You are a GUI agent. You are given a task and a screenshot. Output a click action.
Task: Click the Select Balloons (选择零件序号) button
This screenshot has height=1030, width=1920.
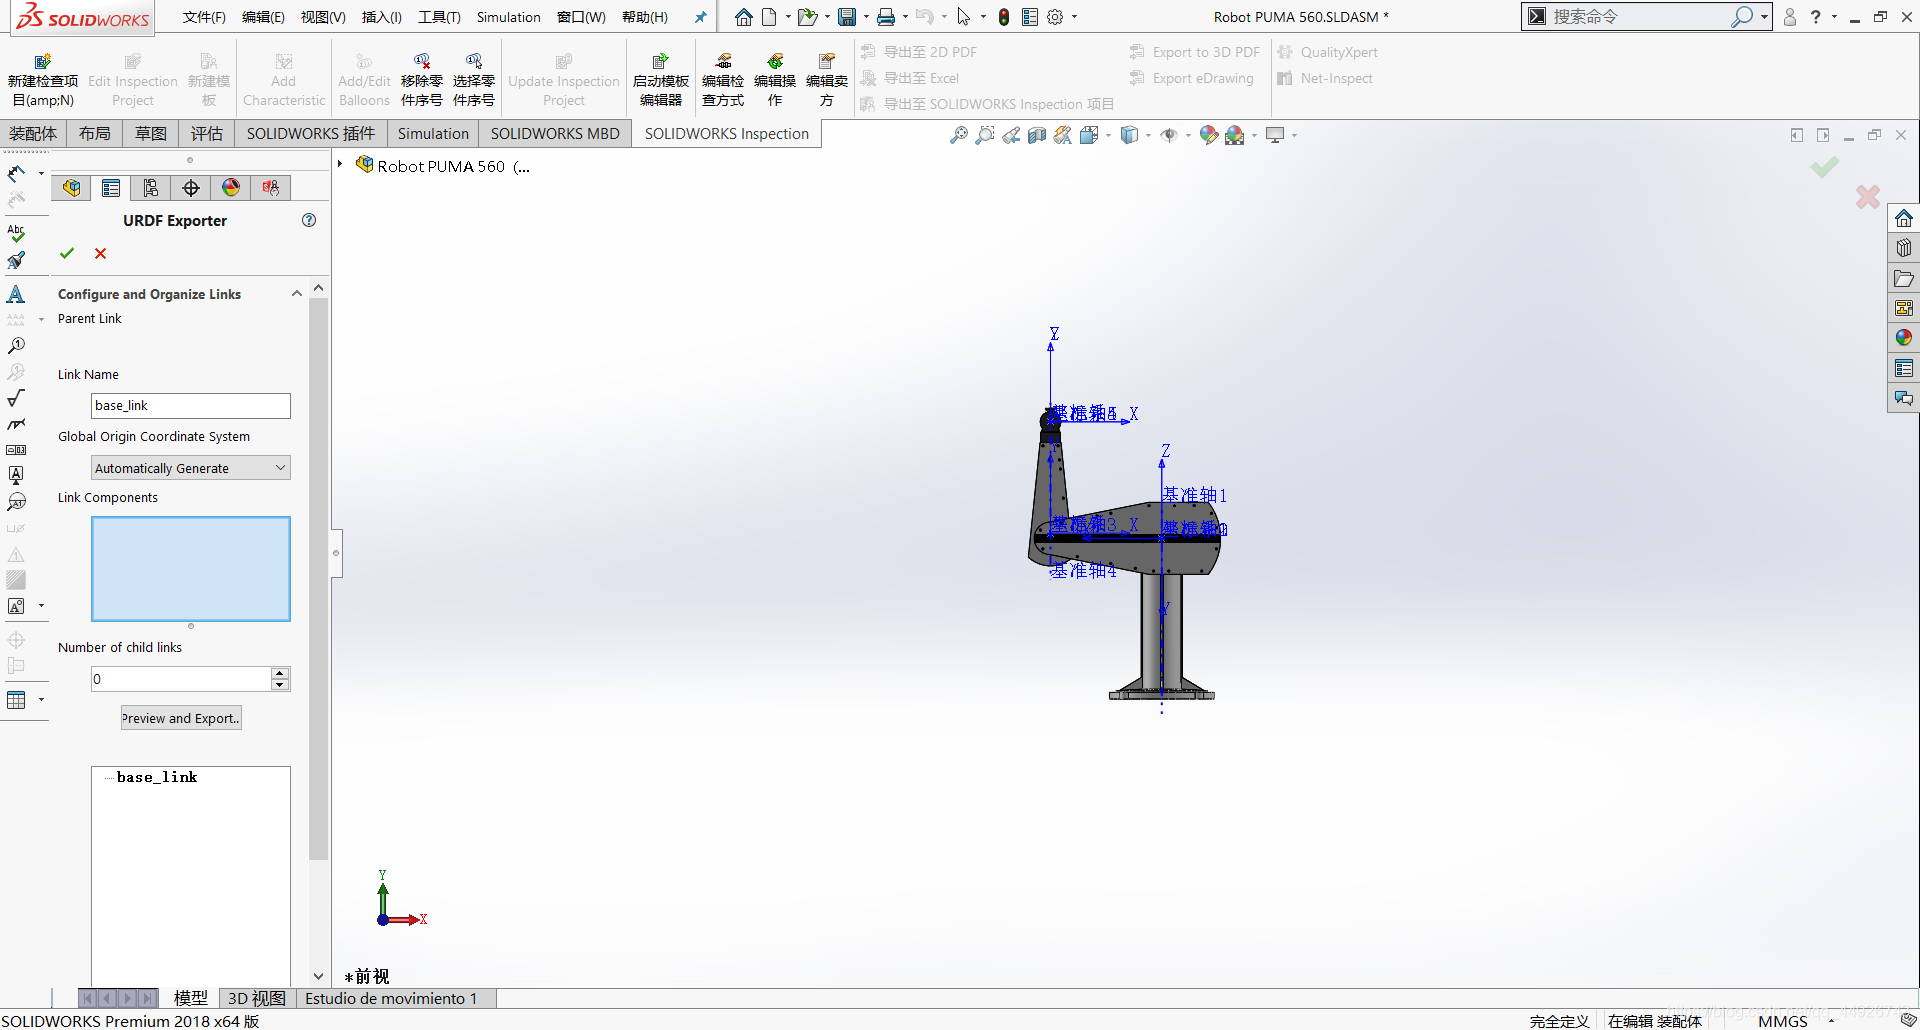(474, 80)
